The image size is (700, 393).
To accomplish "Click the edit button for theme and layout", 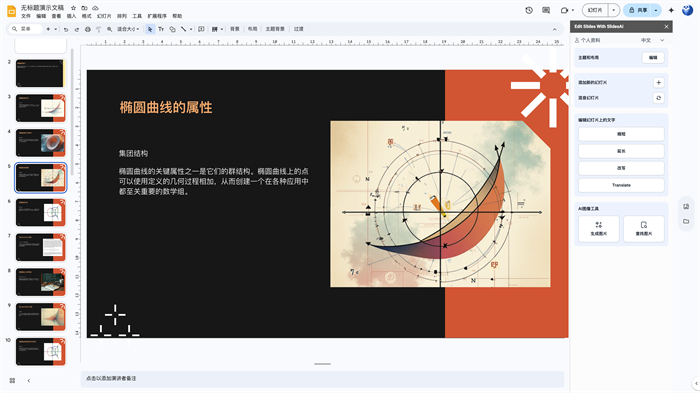I will 653,58.
